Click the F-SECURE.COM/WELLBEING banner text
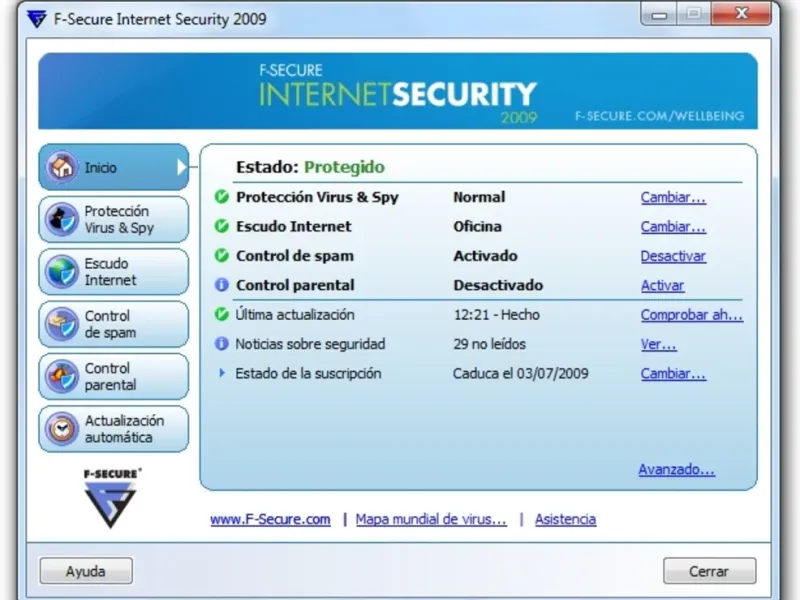The width and height of the screenshot is (800, 600). (659, 116)
